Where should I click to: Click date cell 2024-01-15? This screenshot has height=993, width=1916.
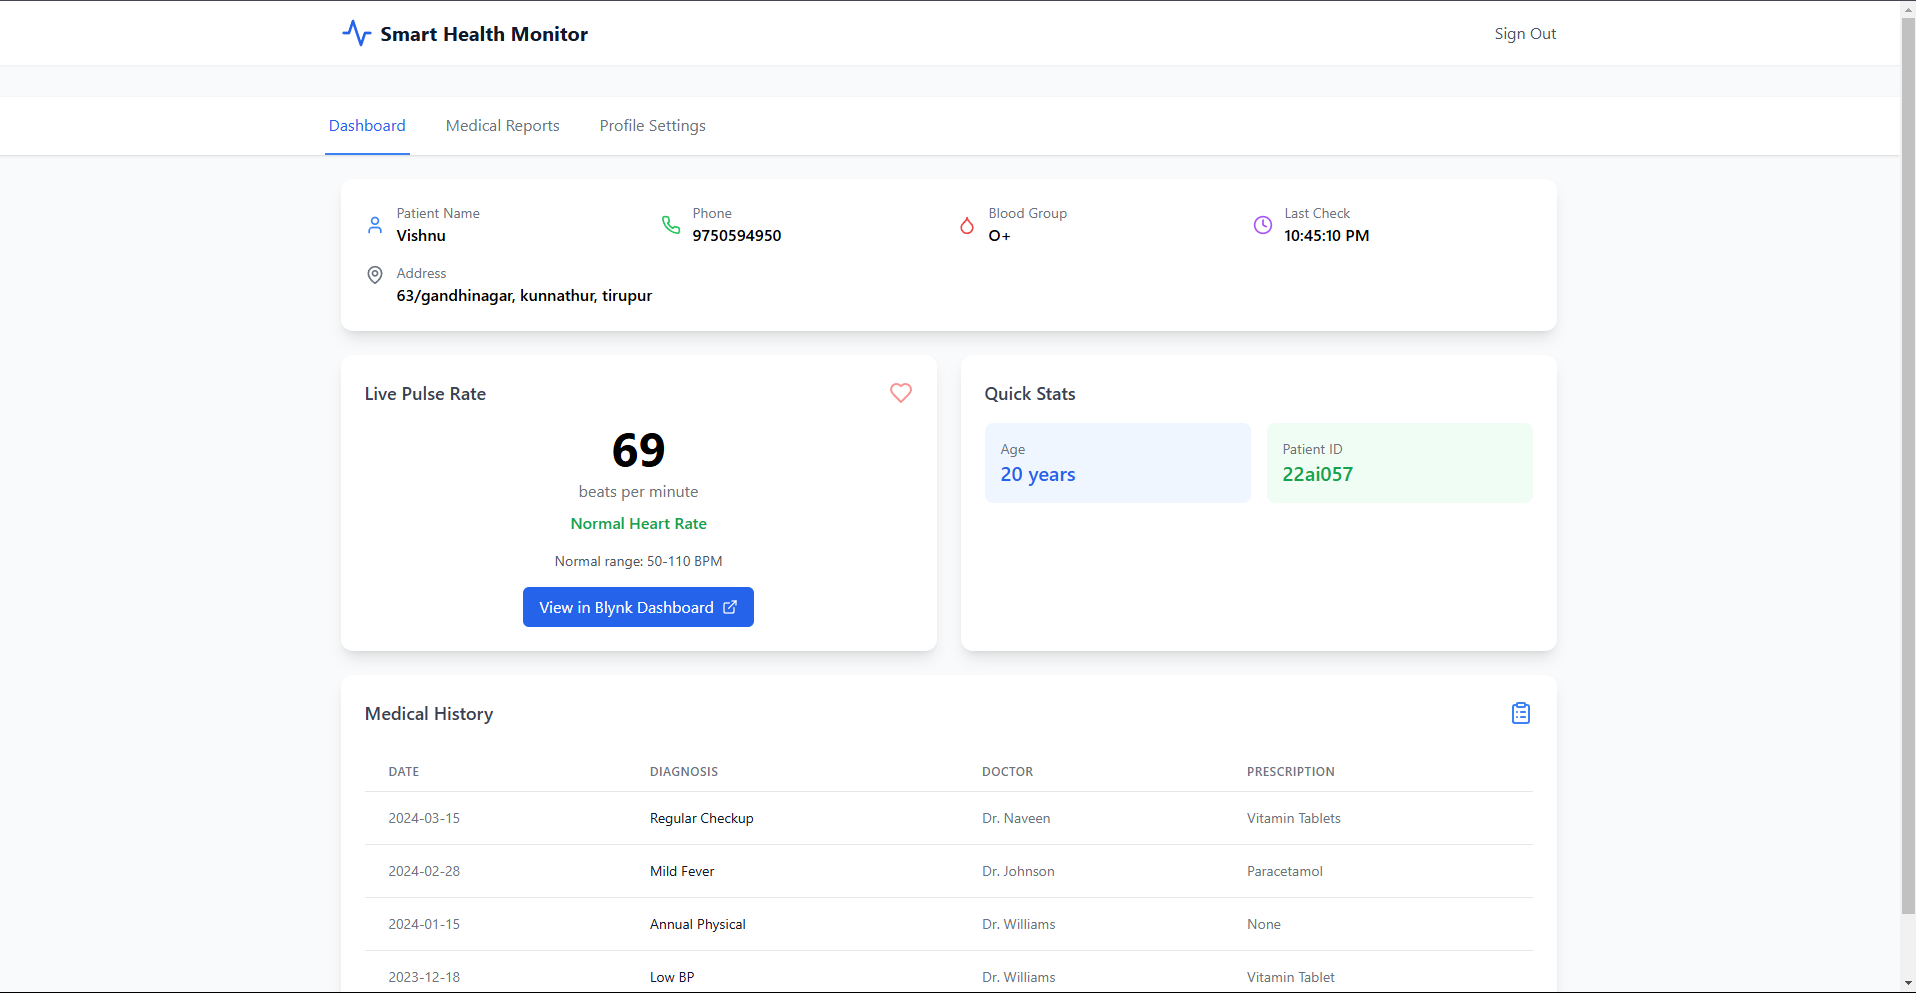(424, 924)
